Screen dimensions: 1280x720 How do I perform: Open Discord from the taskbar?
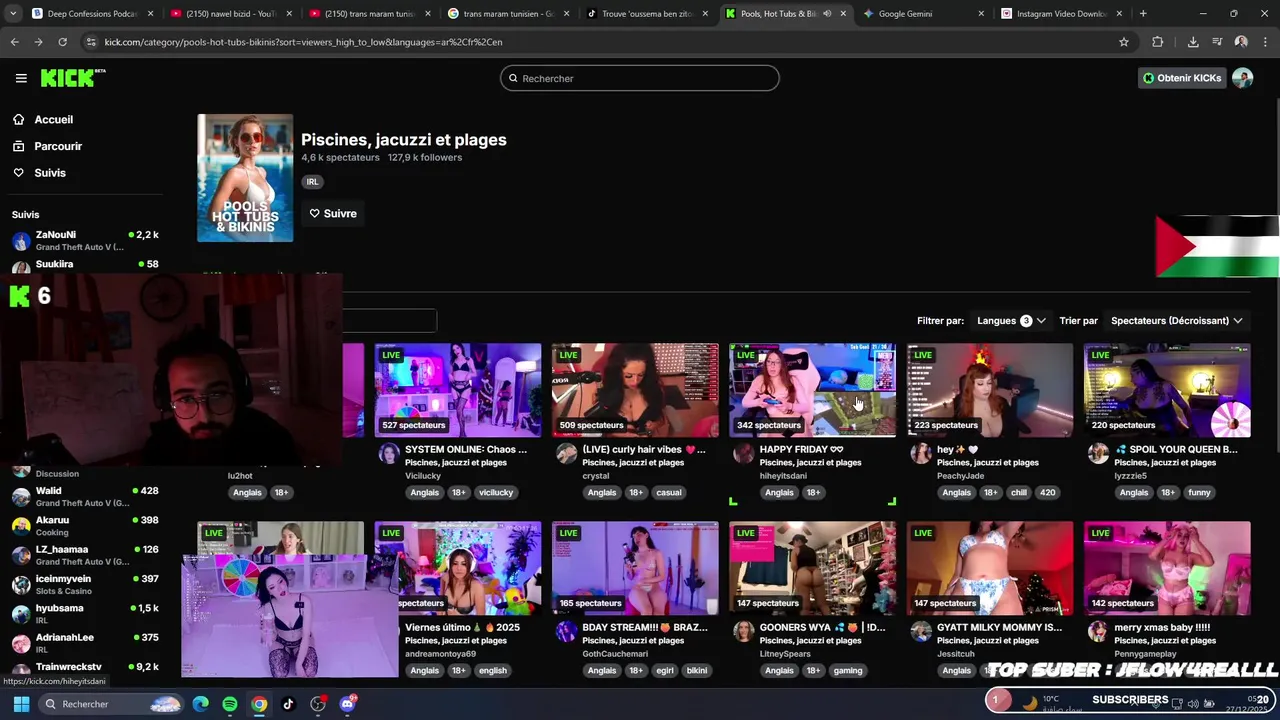point(347,704)
